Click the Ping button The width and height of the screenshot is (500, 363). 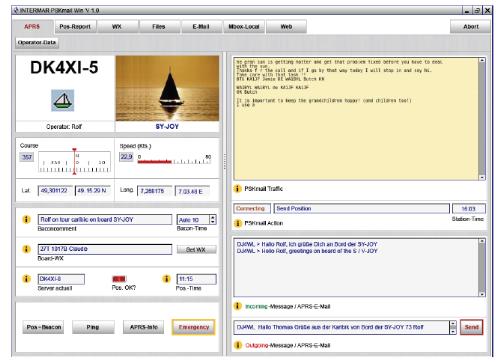click(x=93, y=327)
